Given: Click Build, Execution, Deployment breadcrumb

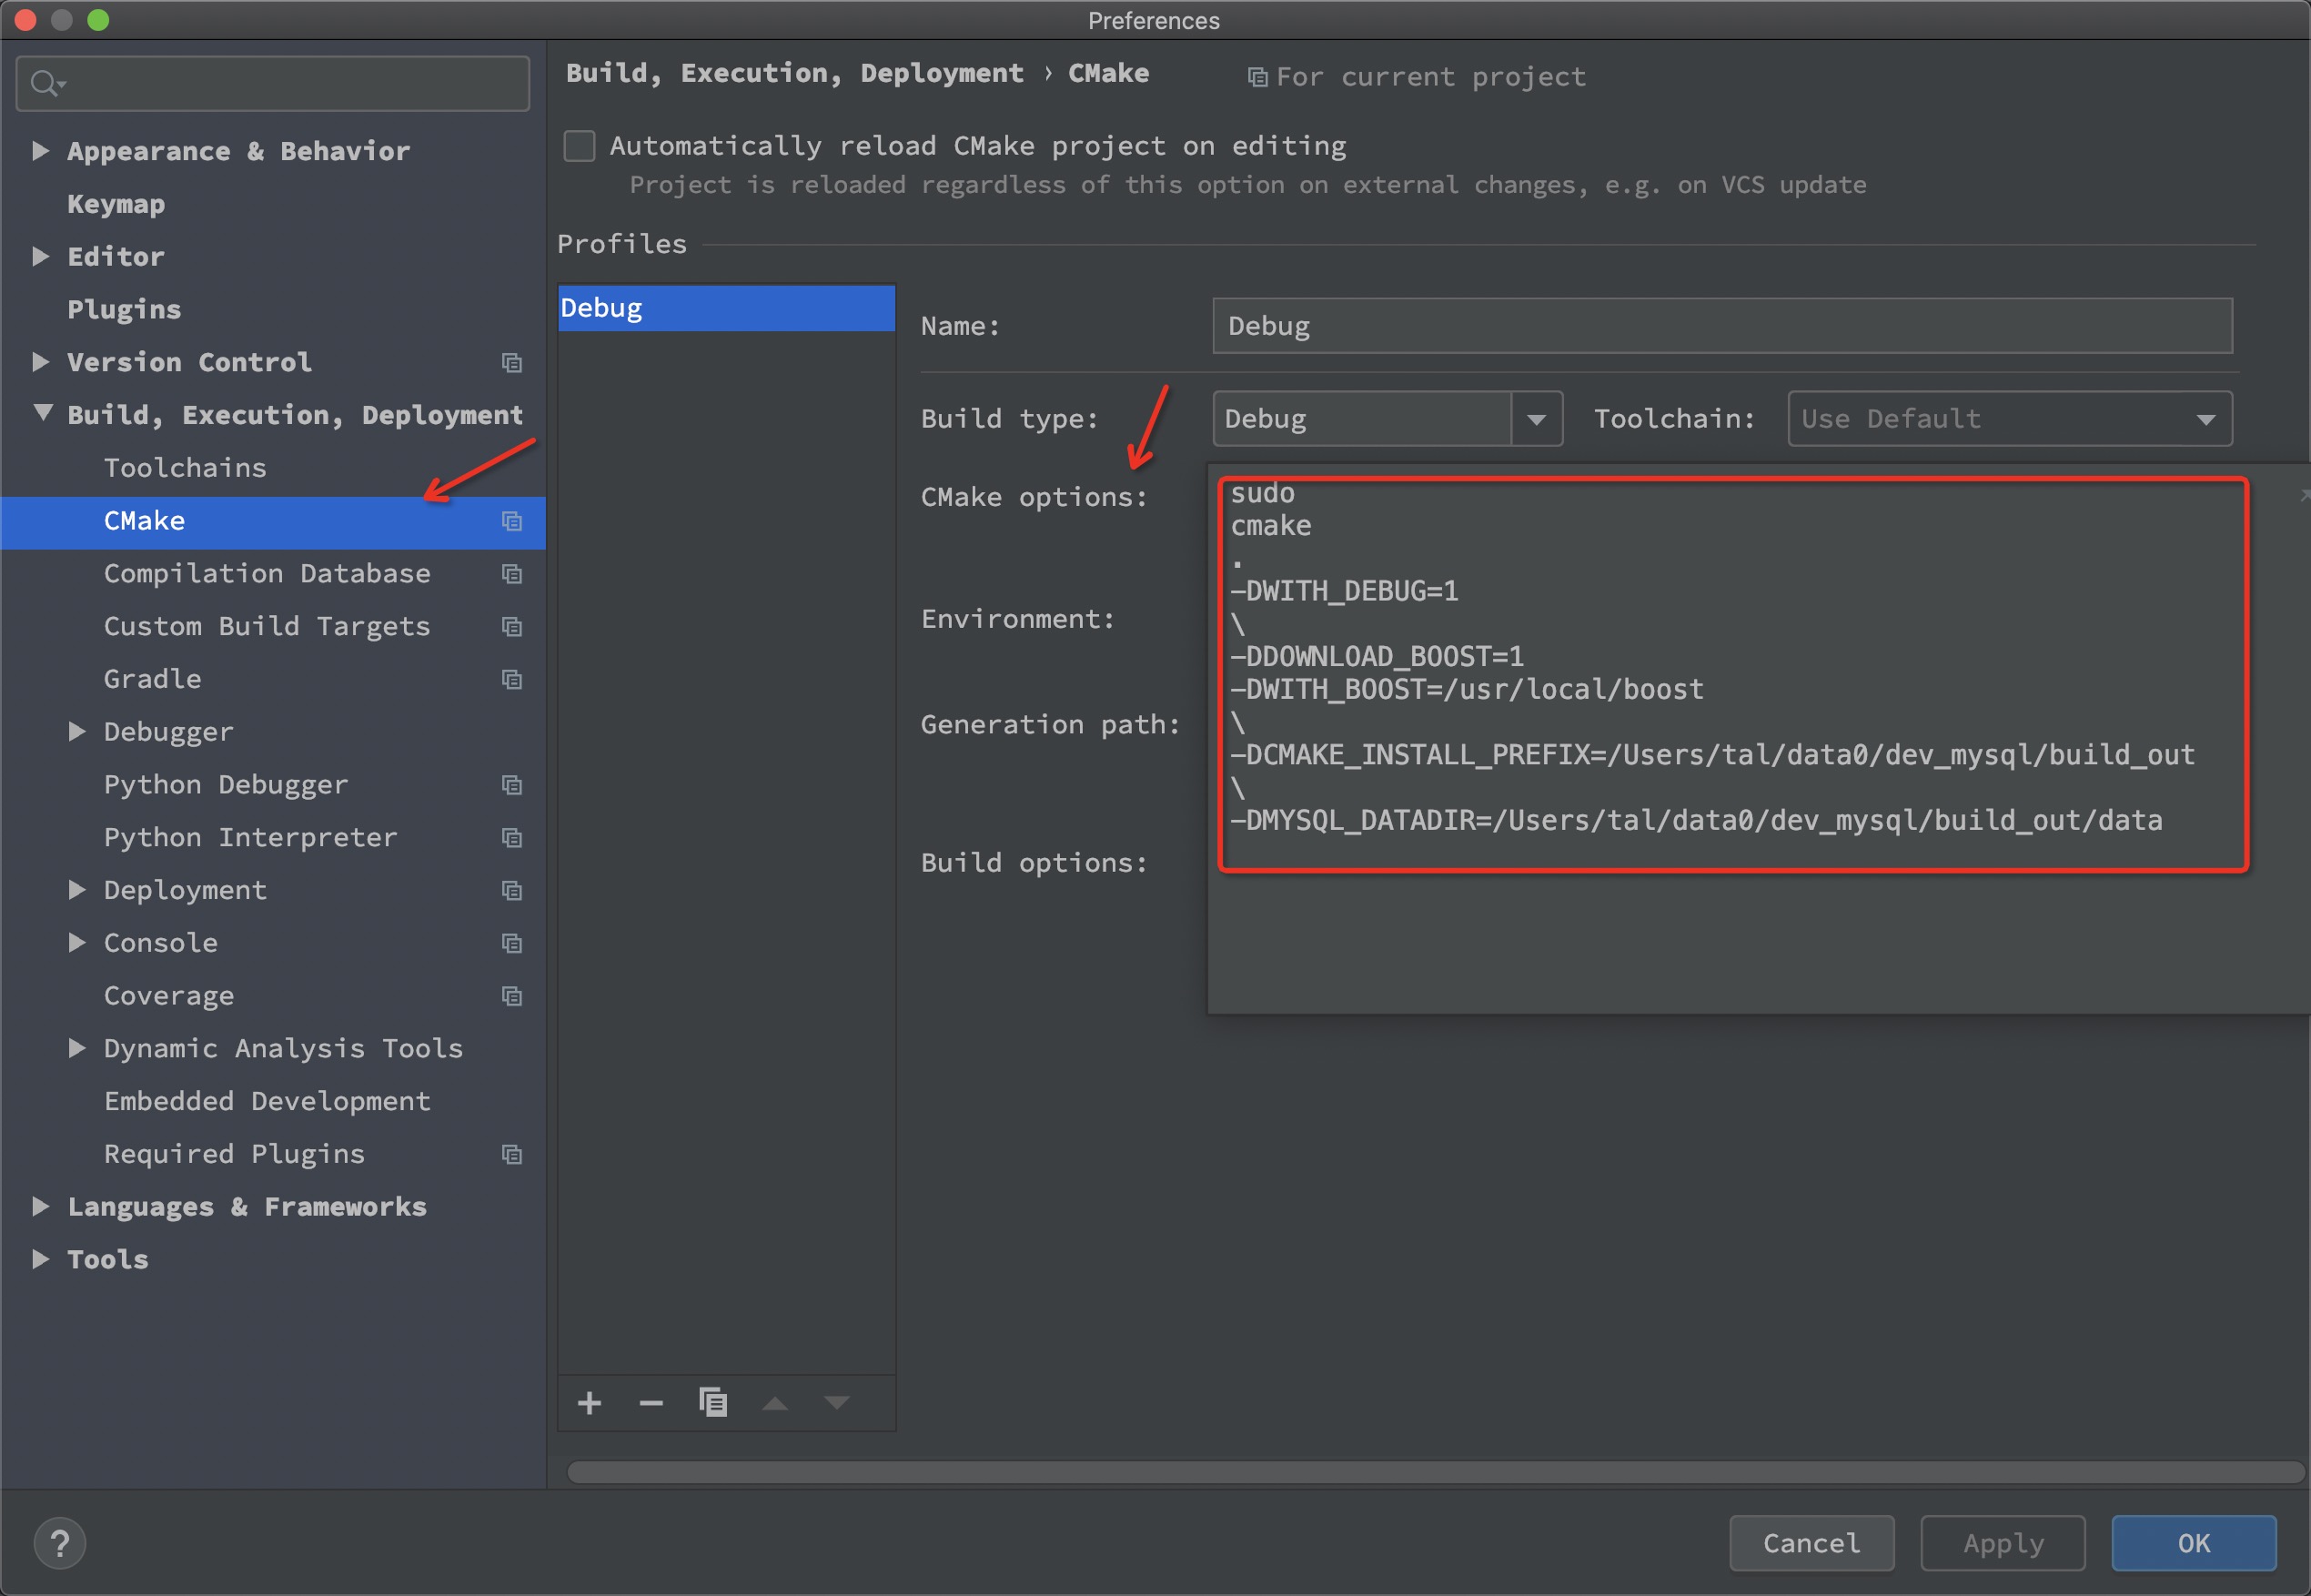Looking at the screenshot, I should click(x=794, y=73).
